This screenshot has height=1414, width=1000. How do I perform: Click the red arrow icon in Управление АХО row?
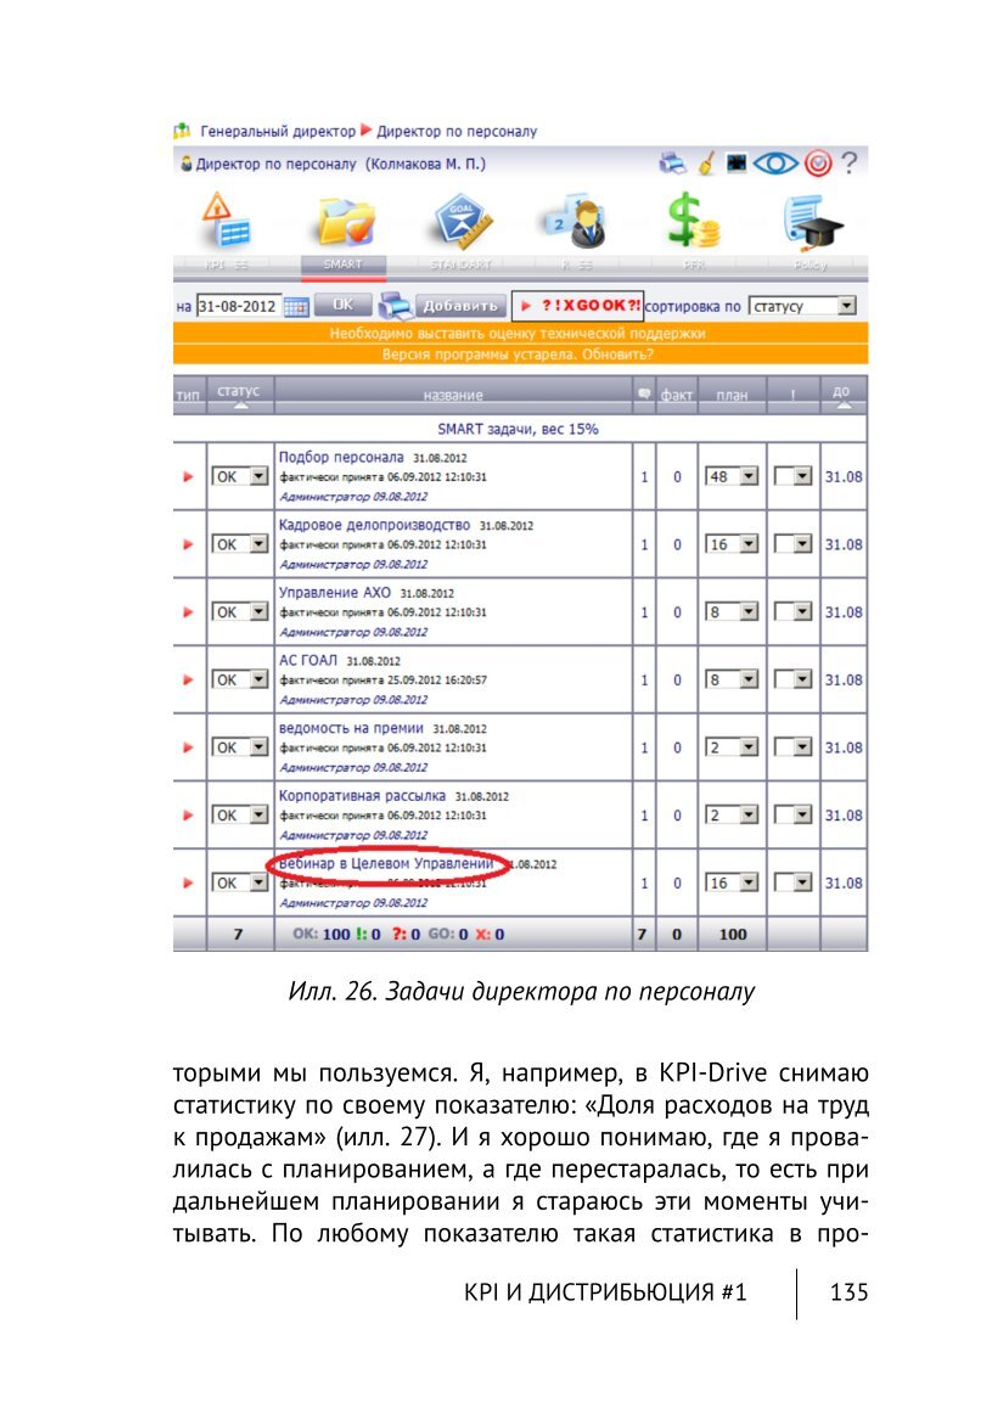[x=188, y=612]
